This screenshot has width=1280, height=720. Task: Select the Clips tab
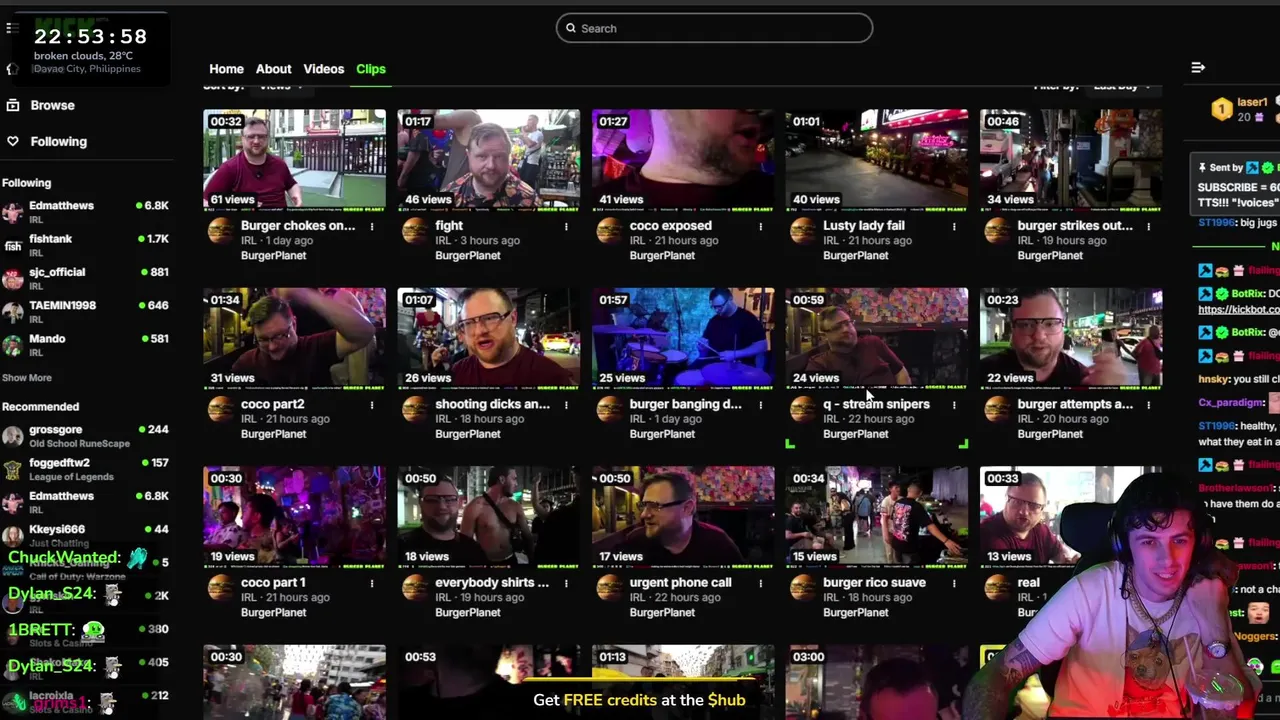(x=371, y=69)
